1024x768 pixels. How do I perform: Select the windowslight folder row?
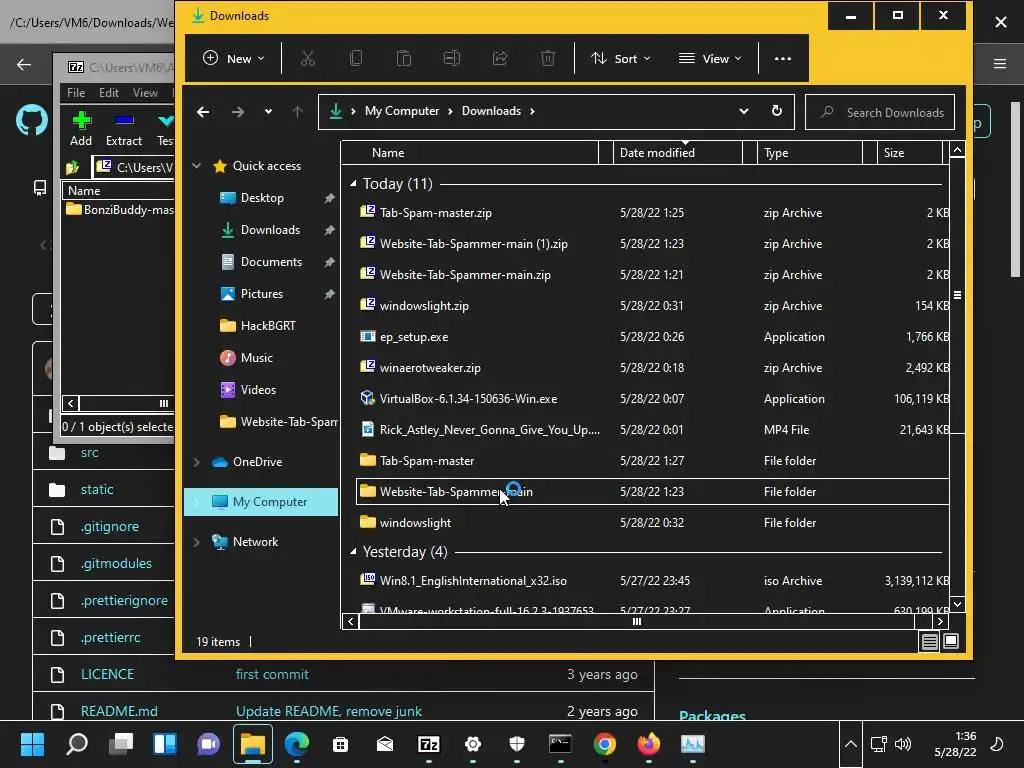pos(652,523)
